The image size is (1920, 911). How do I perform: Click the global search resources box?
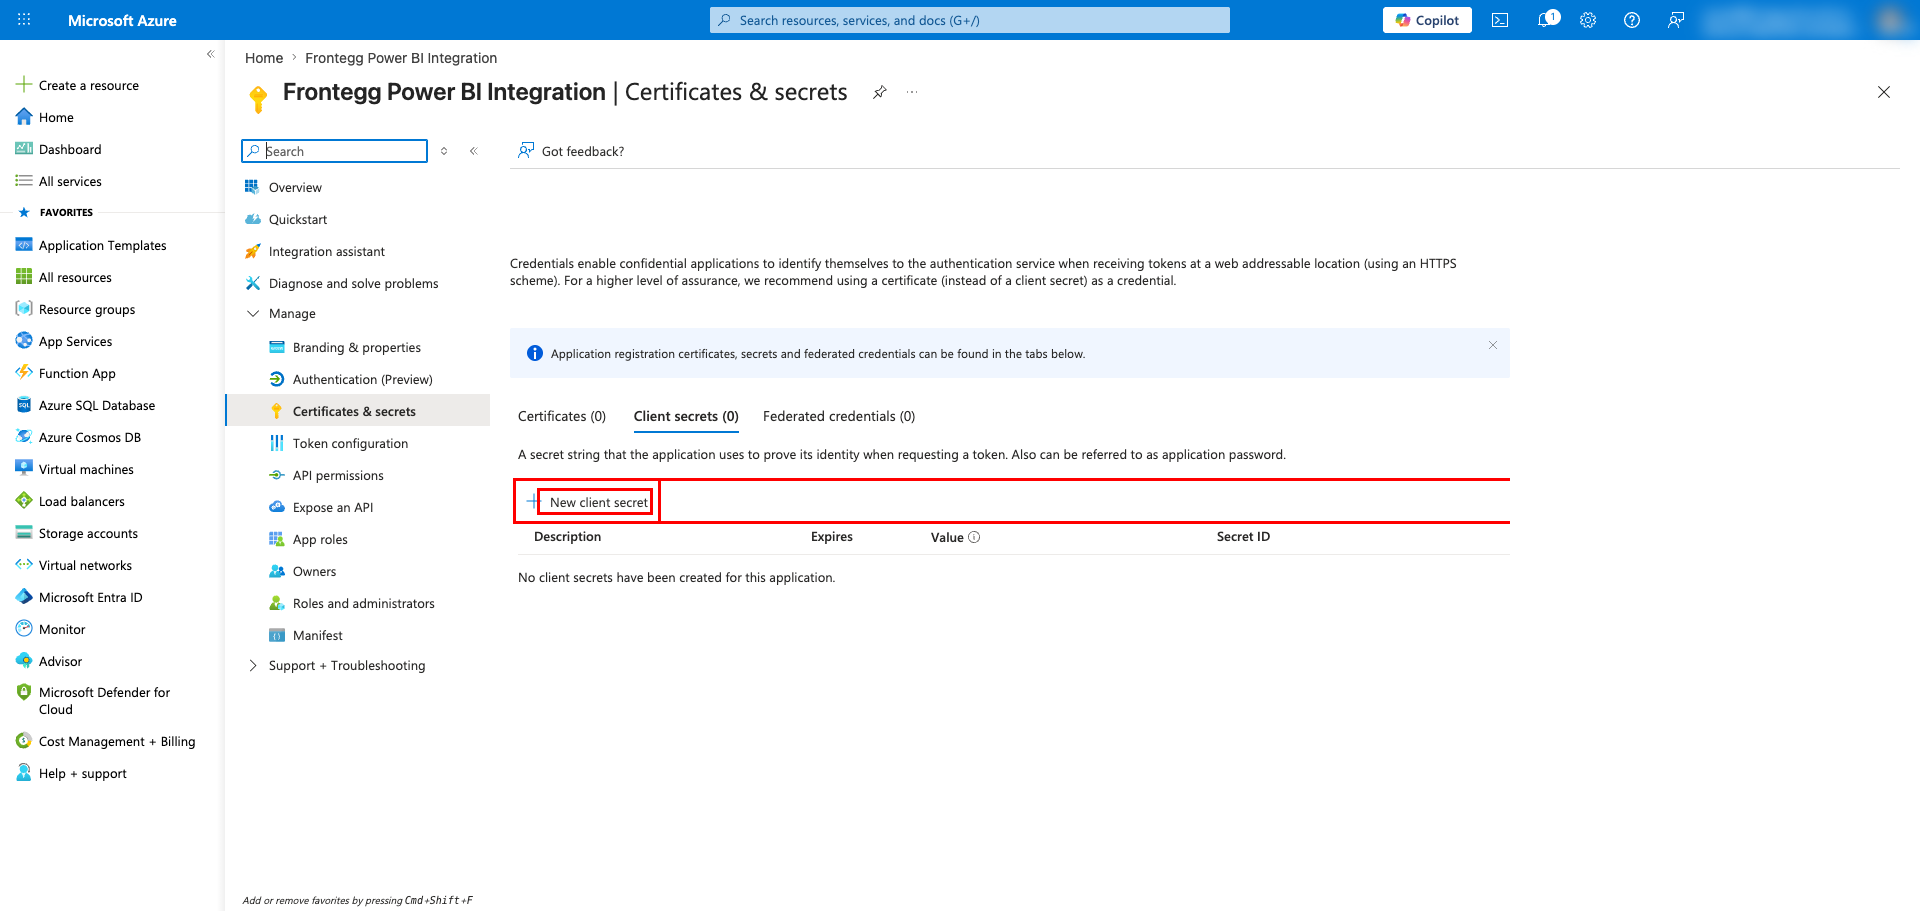970,20
